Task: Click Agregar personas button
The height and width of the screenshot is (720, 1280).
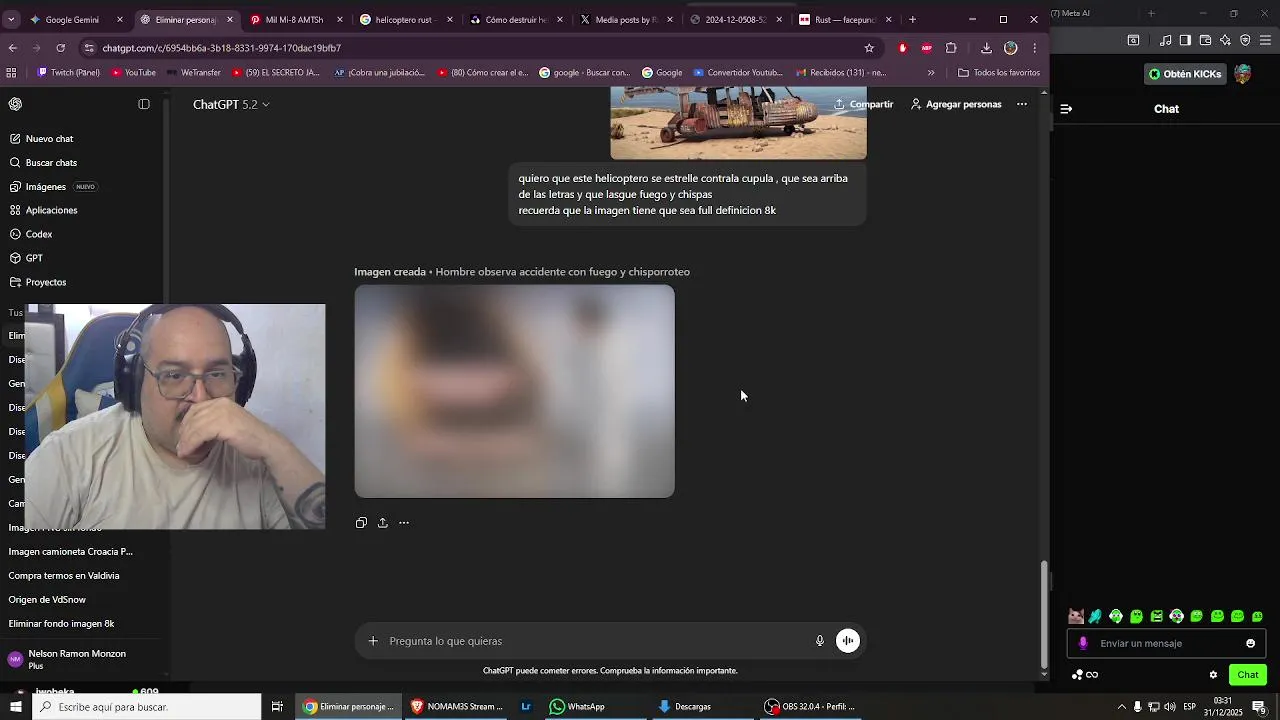Action: tap(955, 104)
